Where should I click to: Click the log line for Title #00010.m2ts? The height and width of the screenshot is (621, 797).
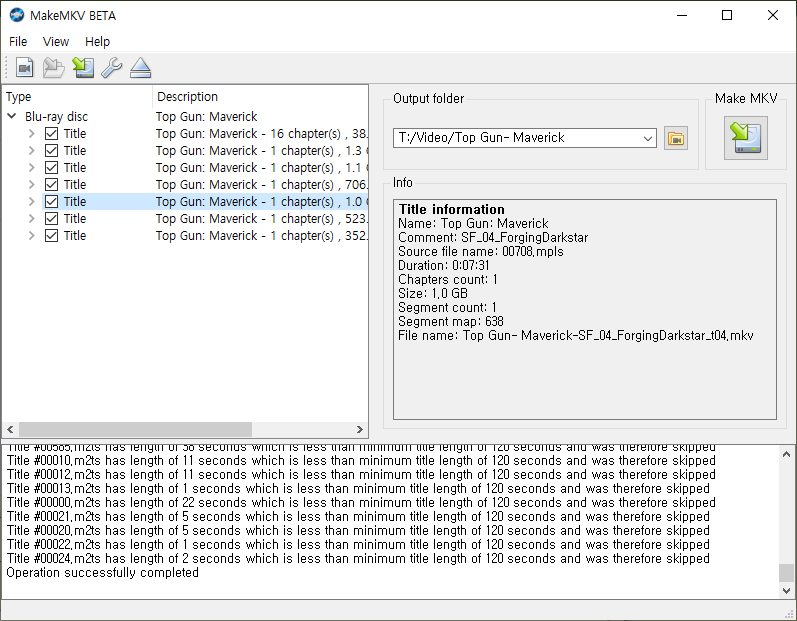(x=361, y=461)
